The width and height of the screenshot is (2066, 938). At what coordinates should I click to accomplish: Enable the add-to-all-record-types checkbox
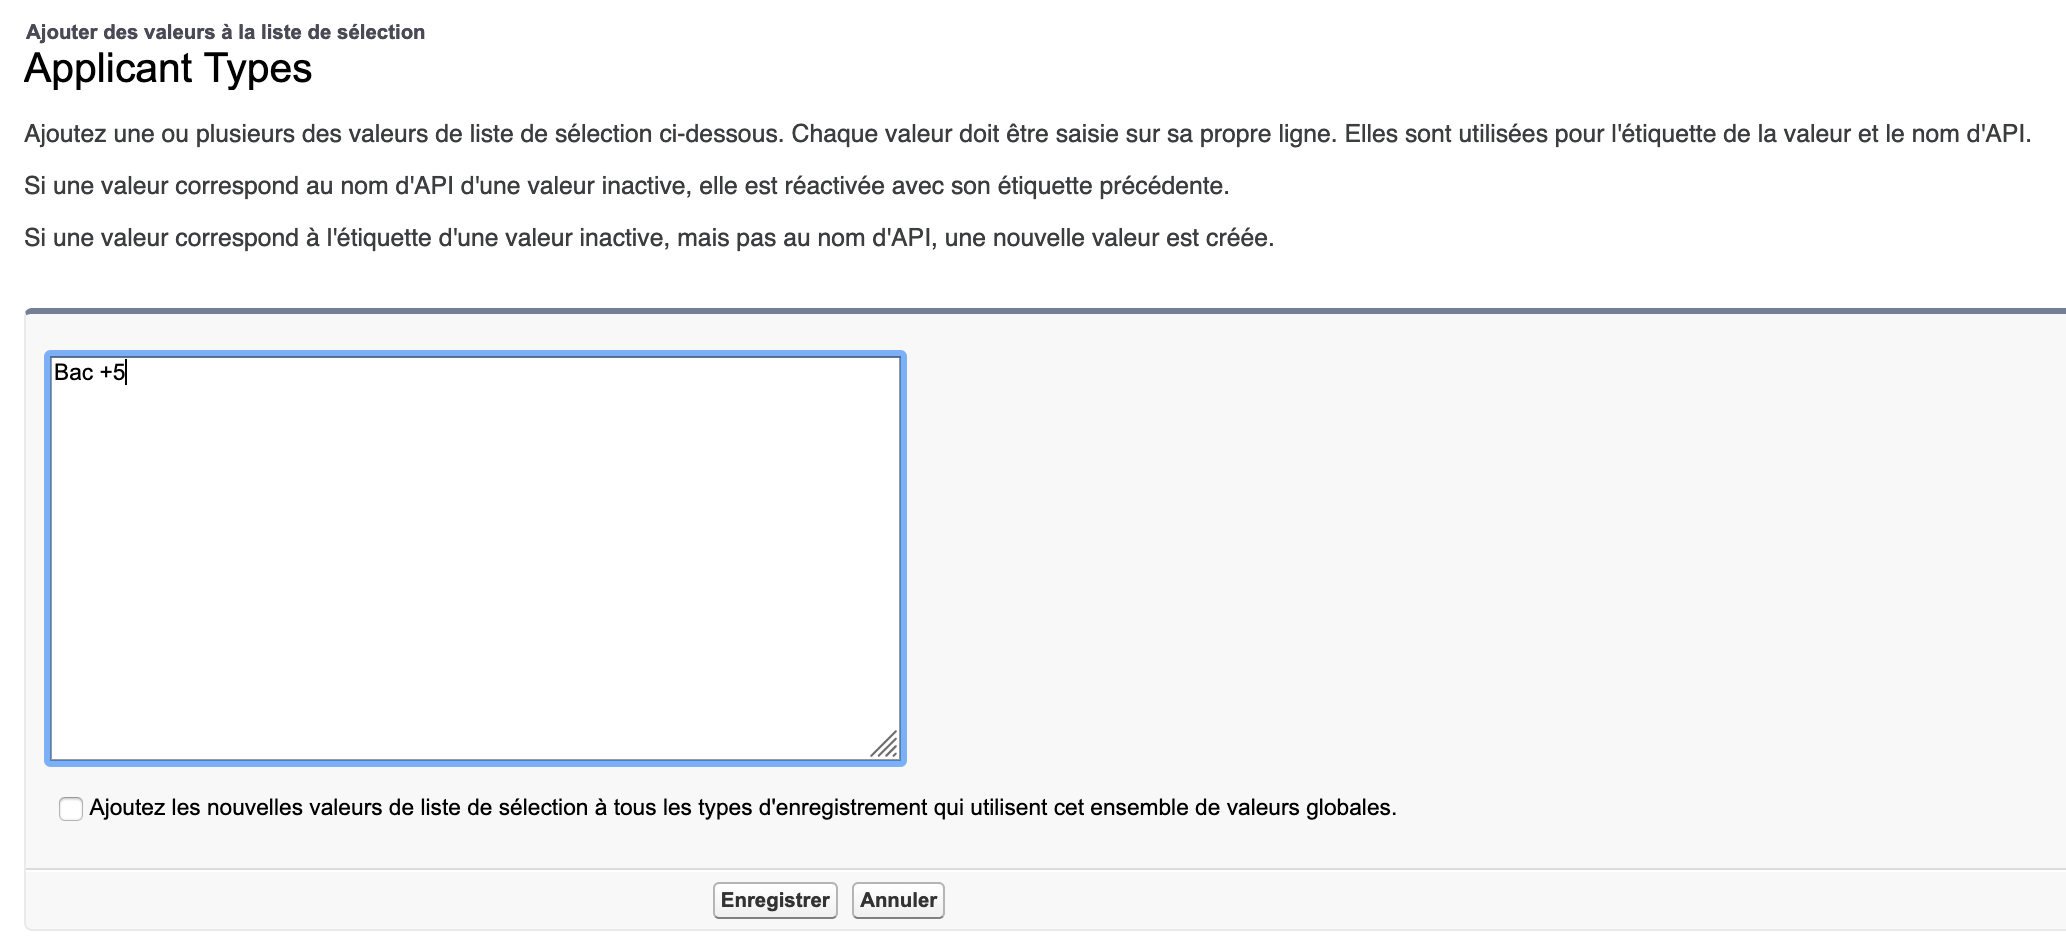coord(71,809)
